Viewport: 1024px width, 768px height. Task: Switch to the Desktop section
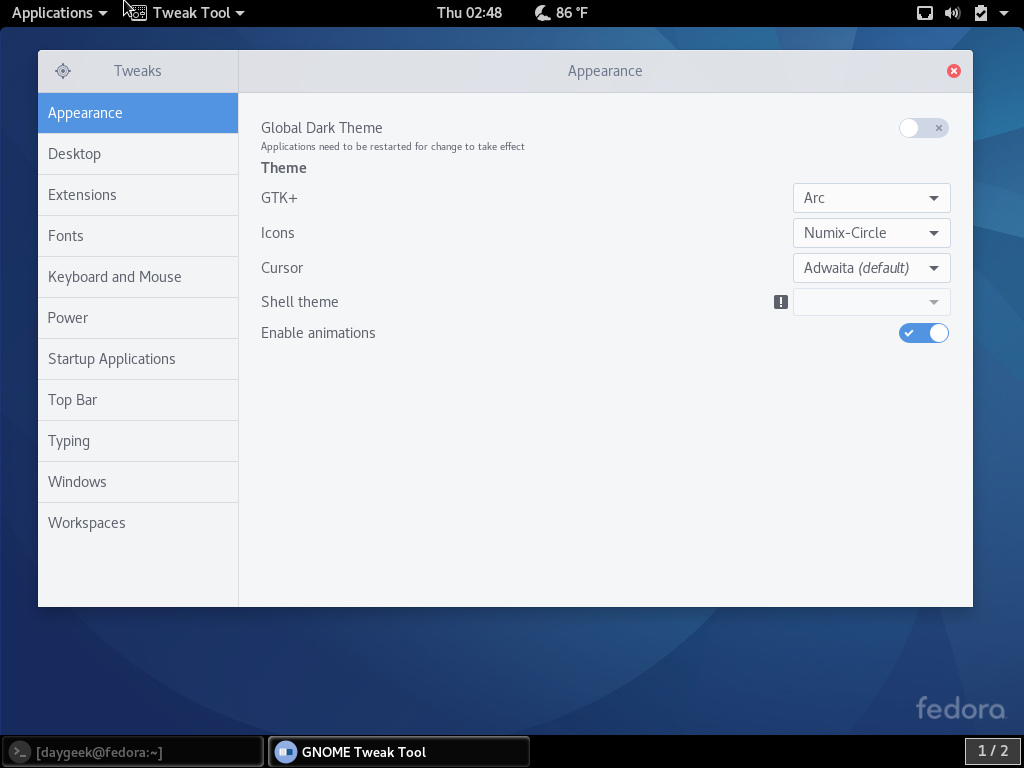pyautogui.click(x=138, y=154)
